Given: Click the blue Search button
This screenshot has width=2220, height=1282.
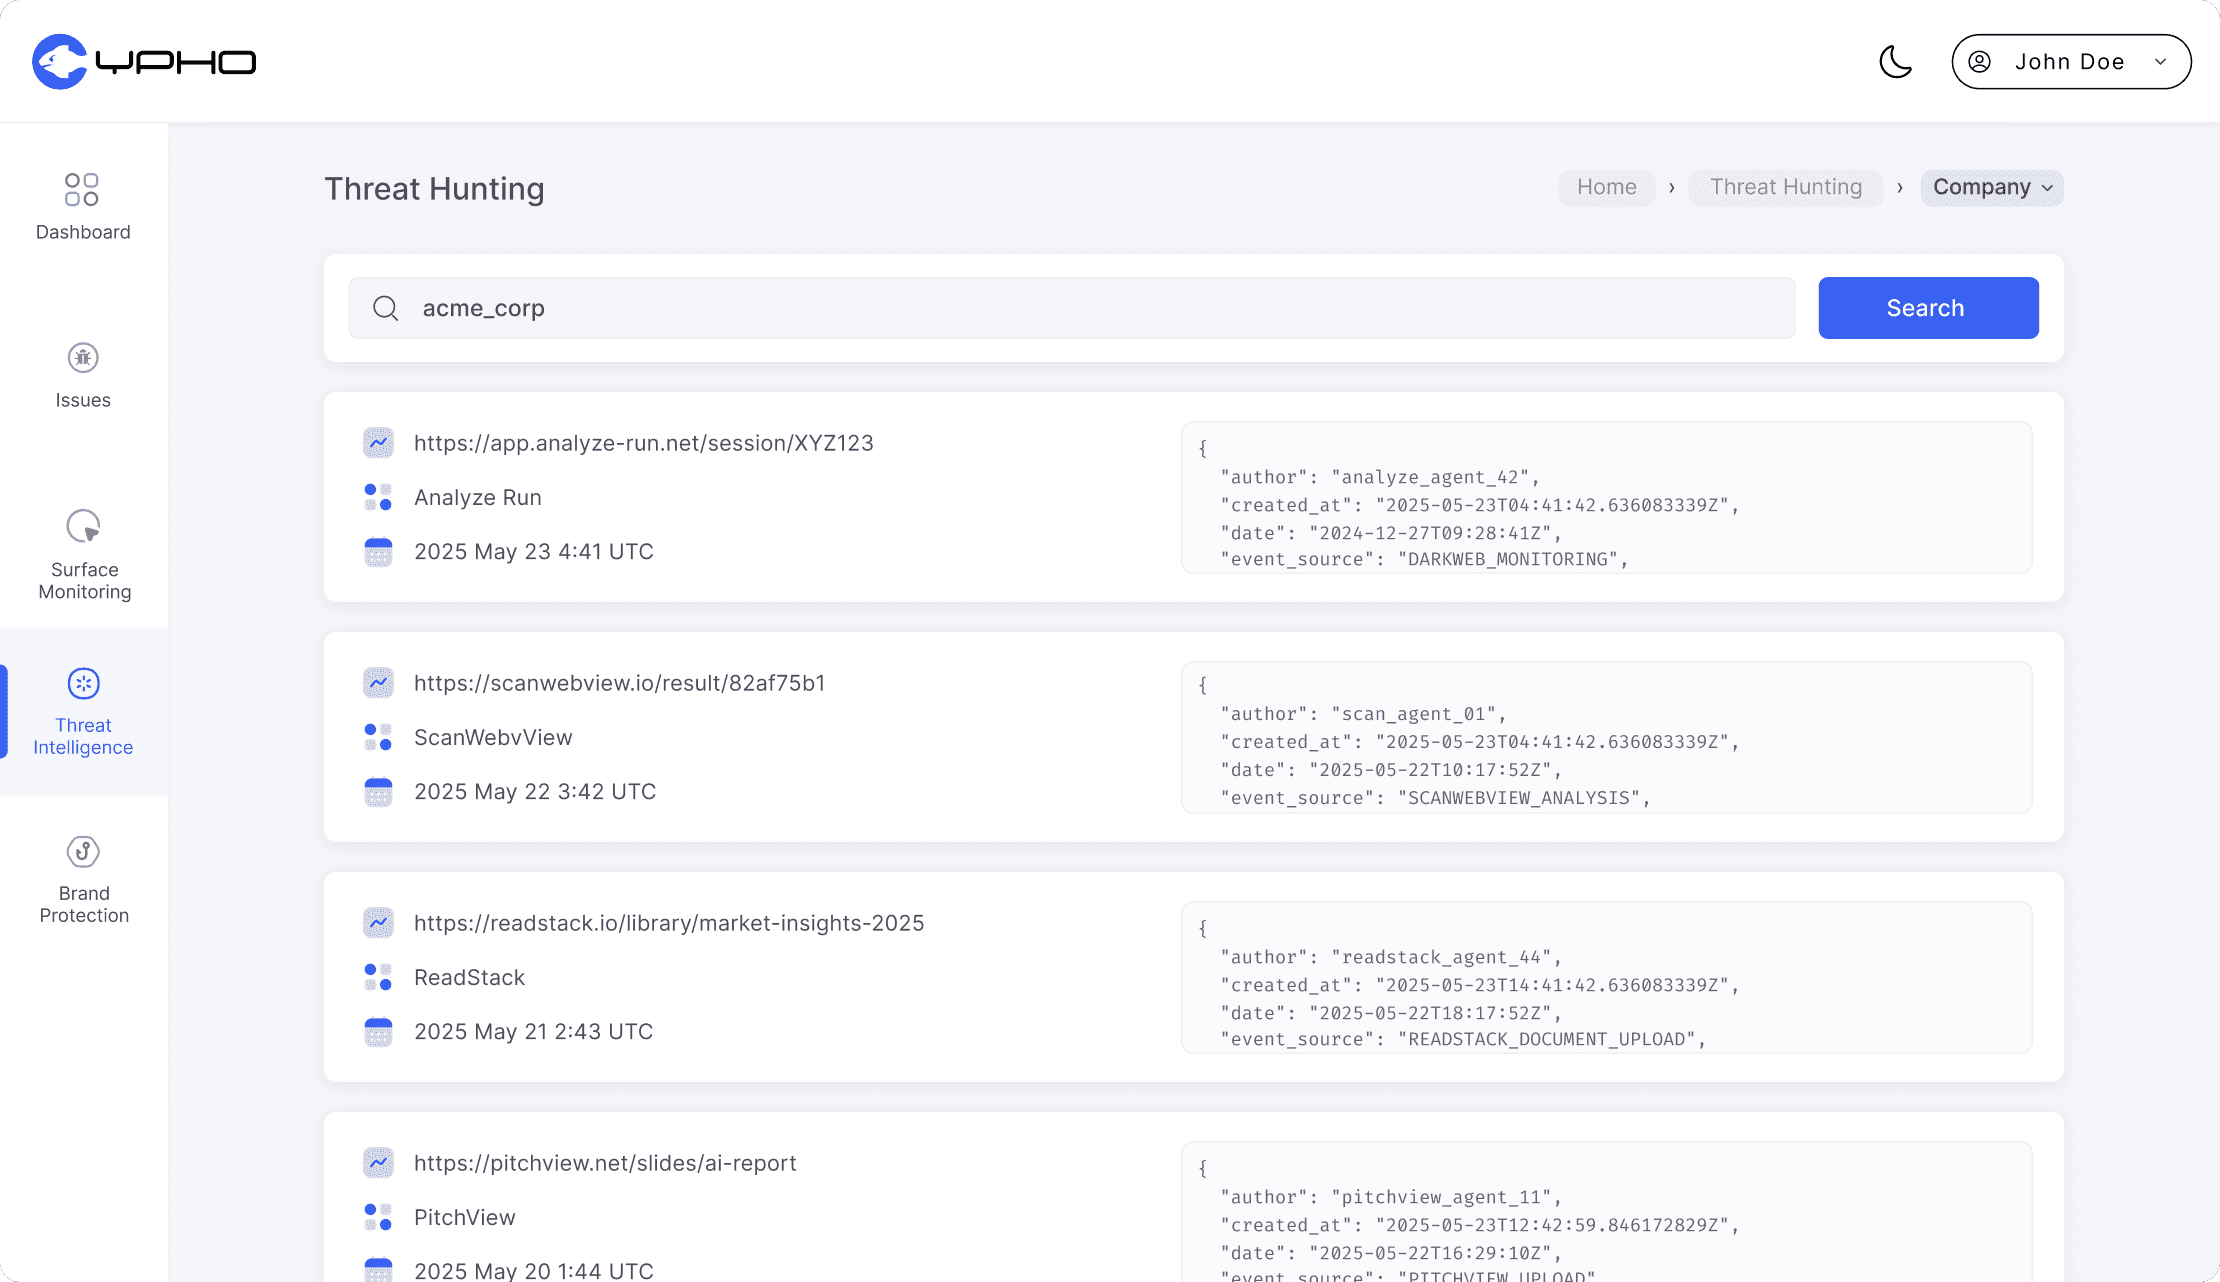Looking at the screenshot, I should [1928, 308].
